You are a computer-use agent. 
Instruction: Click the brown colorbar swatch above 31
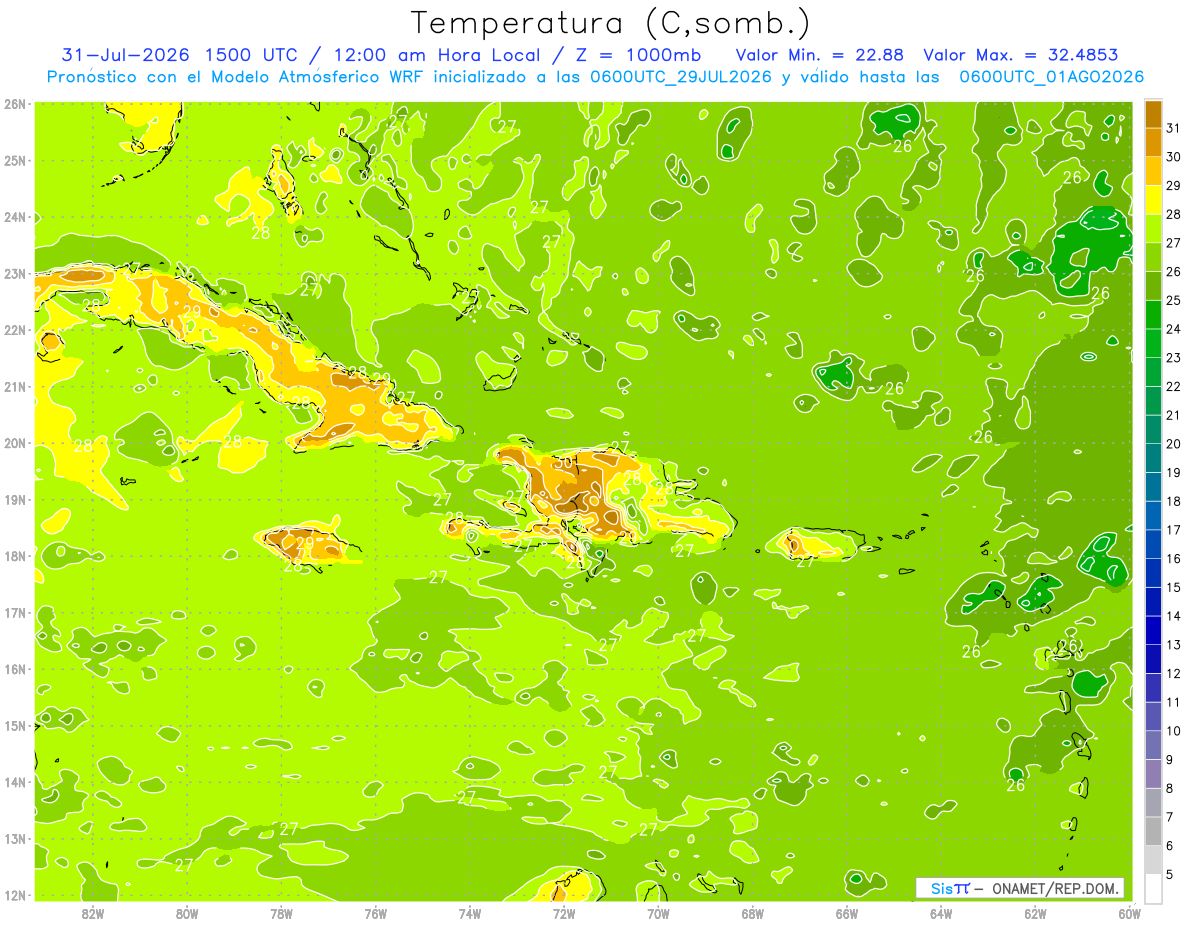[1153, 114]
